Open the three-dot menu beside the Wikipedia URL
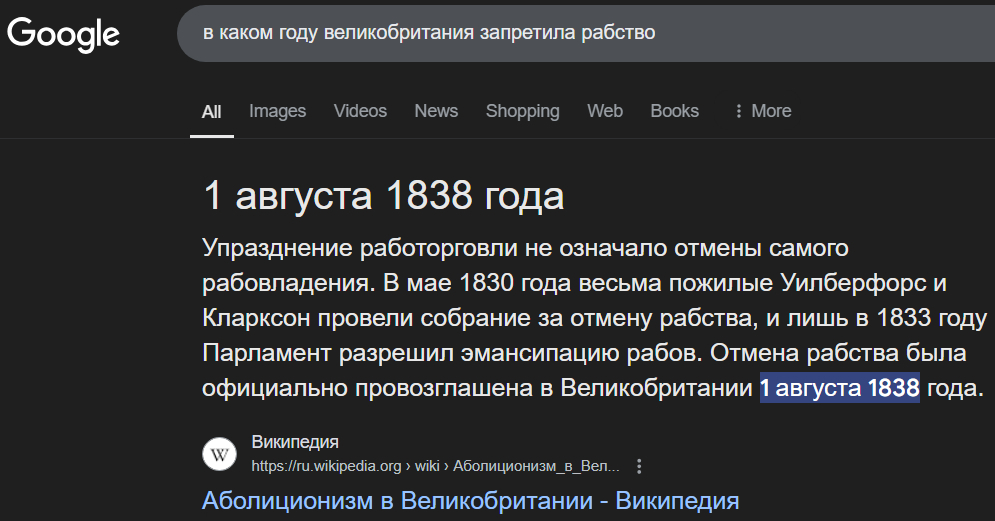Image resolution: width=995 pixels, height=521 pixels. 639,466
